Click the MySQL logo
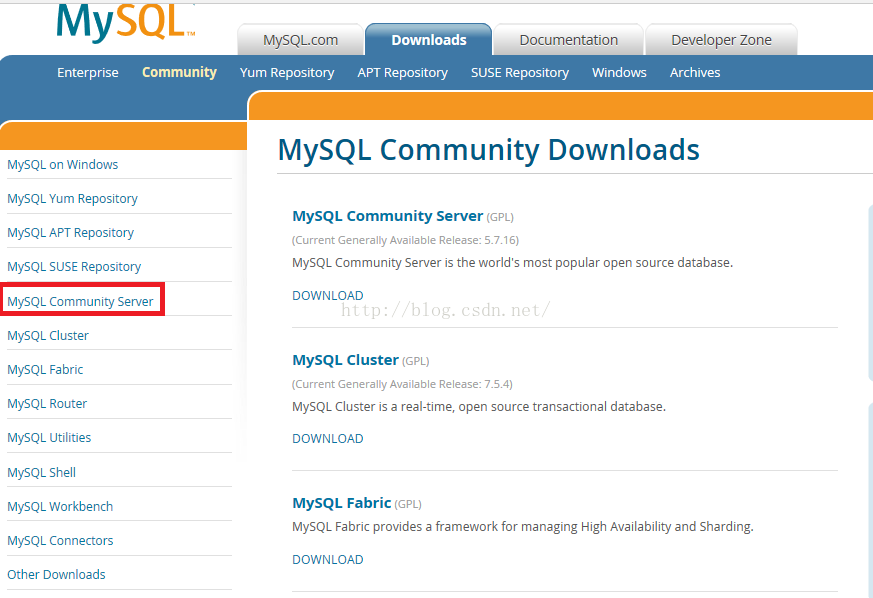This screenshot has height=598, width=873. 126,23
